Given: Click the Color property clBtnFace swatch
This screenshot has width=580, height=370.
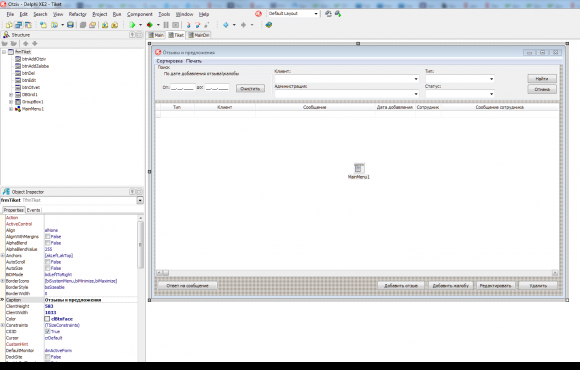Looking at the screenshot, I should click(47, 319).
